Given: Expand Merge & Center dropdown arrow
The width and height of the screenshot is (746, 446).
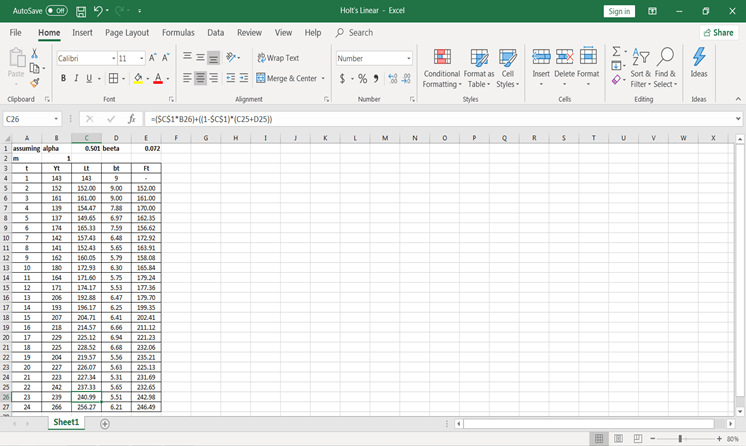Looking at the screenshot, I should coord(323,79).
